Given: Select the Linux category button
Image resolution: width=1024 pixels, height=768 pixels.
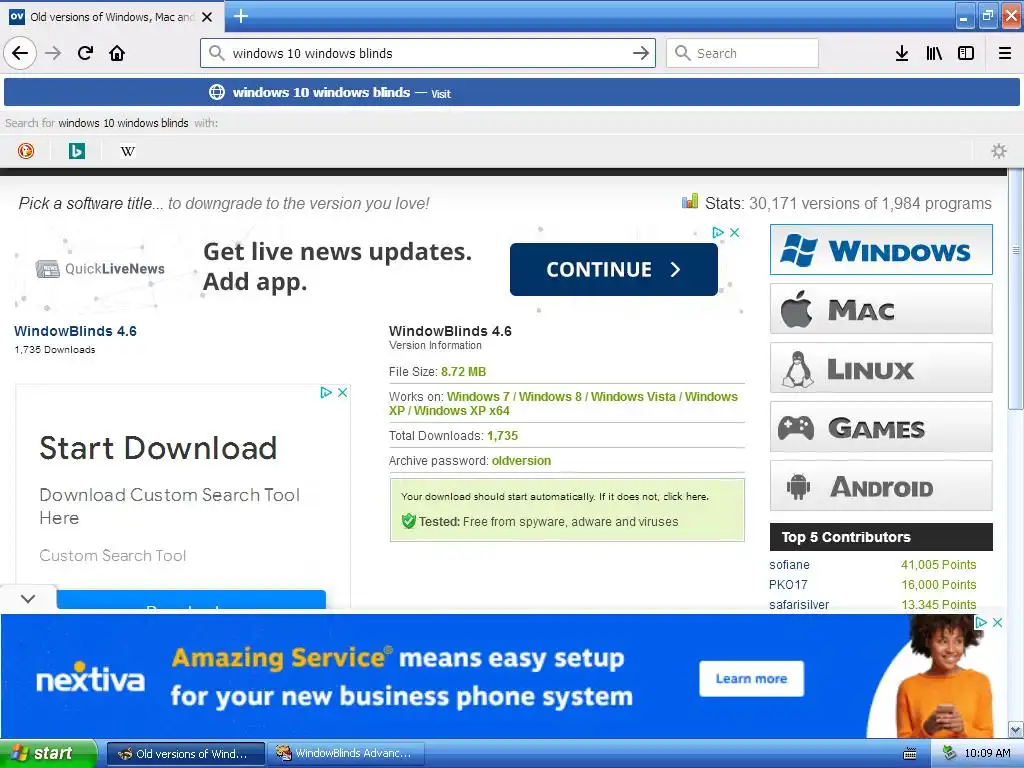Looking at the screenshot, I should (x=881, y=368).
